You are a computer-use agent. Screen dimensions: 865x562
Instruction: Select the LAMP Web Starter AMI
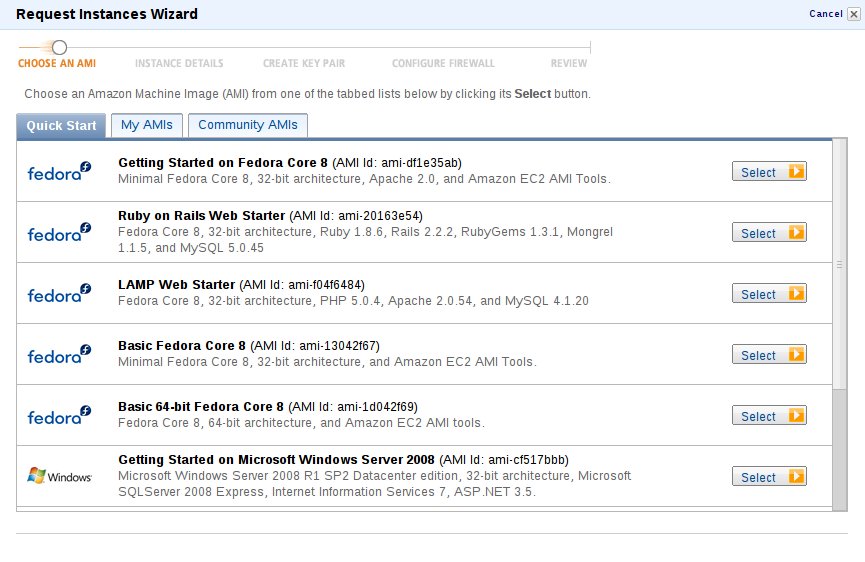pyautogui.click(x=769, y=294)
